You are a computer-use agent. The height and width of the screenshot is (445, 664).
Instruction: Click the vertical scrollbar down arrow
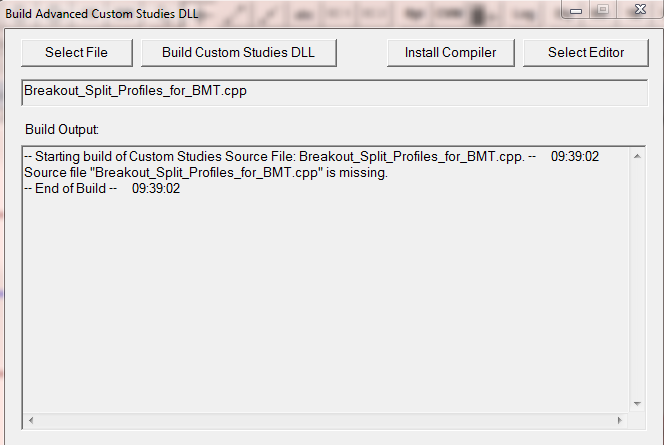pyautogui.click(x=638, y=403)
